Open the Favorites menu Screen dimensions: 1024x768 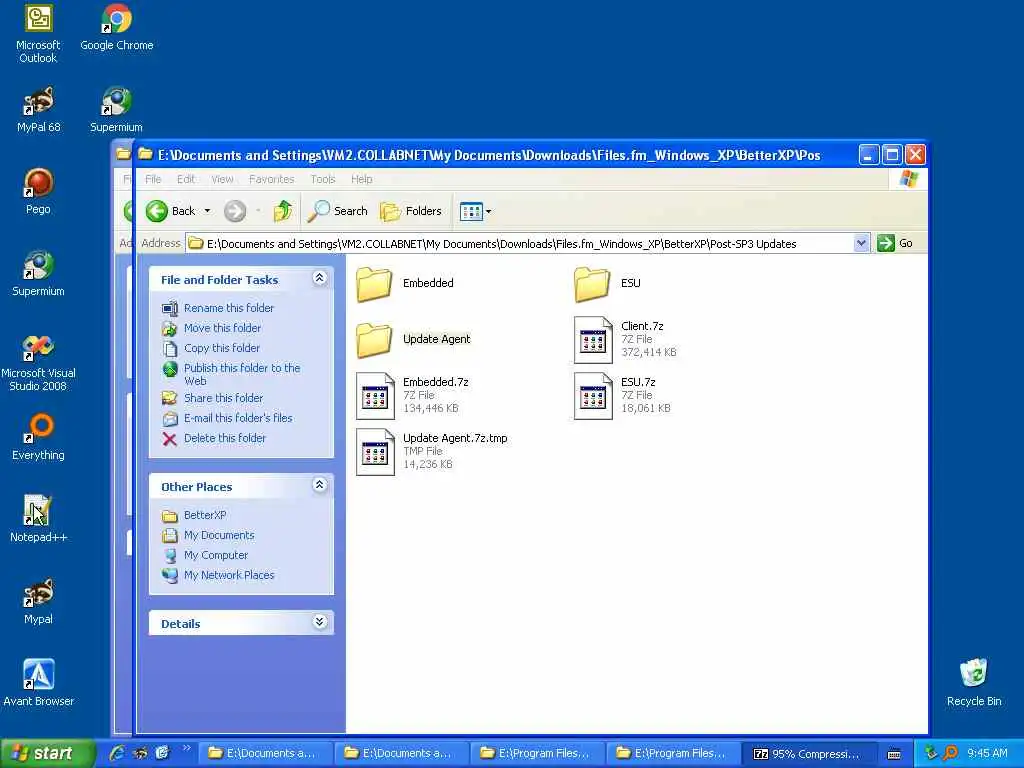click(x=271, y=179)
